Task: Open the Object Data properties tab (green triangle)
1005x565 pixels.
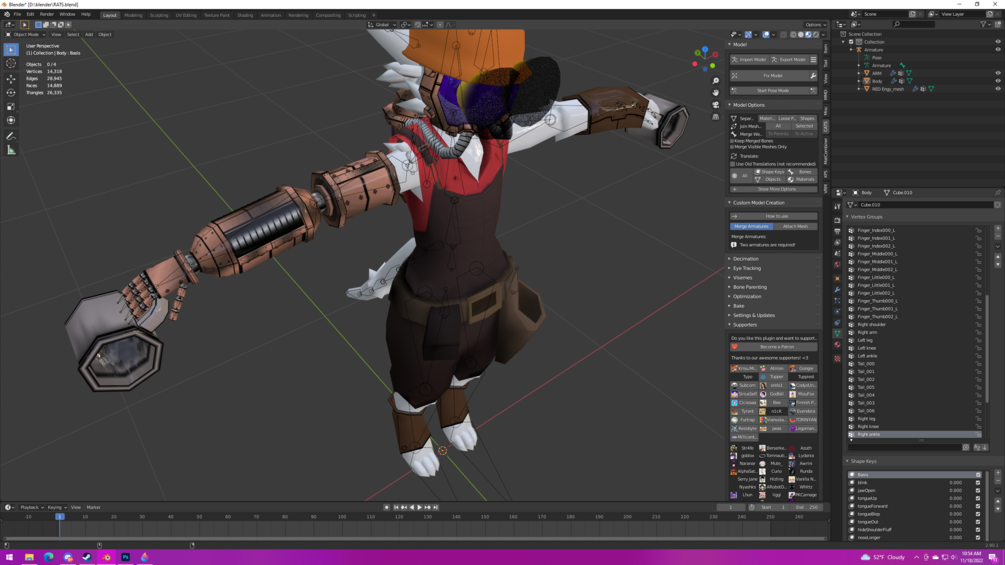Action: point(837,334)
